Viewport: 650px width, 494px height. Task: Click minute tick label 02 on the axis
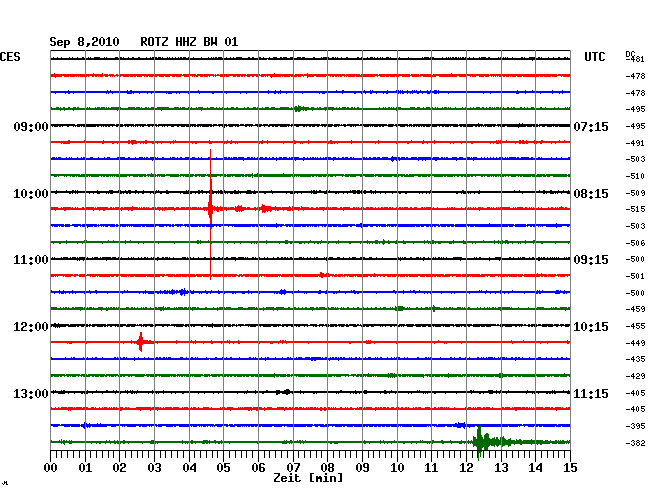tap(119, 468)
